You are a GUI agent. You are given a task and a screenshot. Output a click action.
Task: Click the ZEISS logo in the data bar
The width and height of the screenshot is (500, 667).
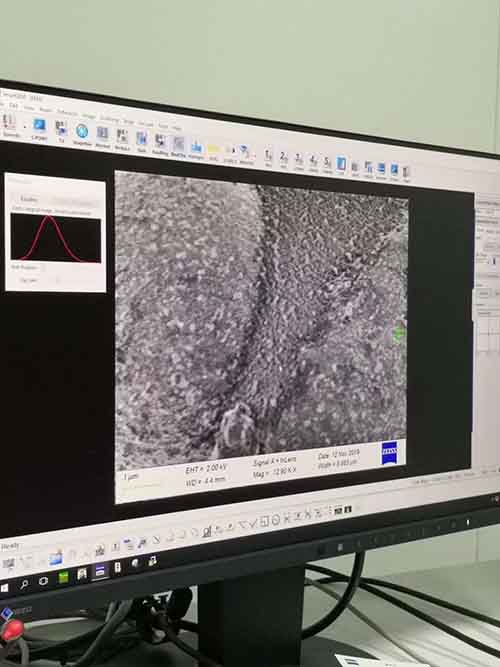(x=389, y=453)
